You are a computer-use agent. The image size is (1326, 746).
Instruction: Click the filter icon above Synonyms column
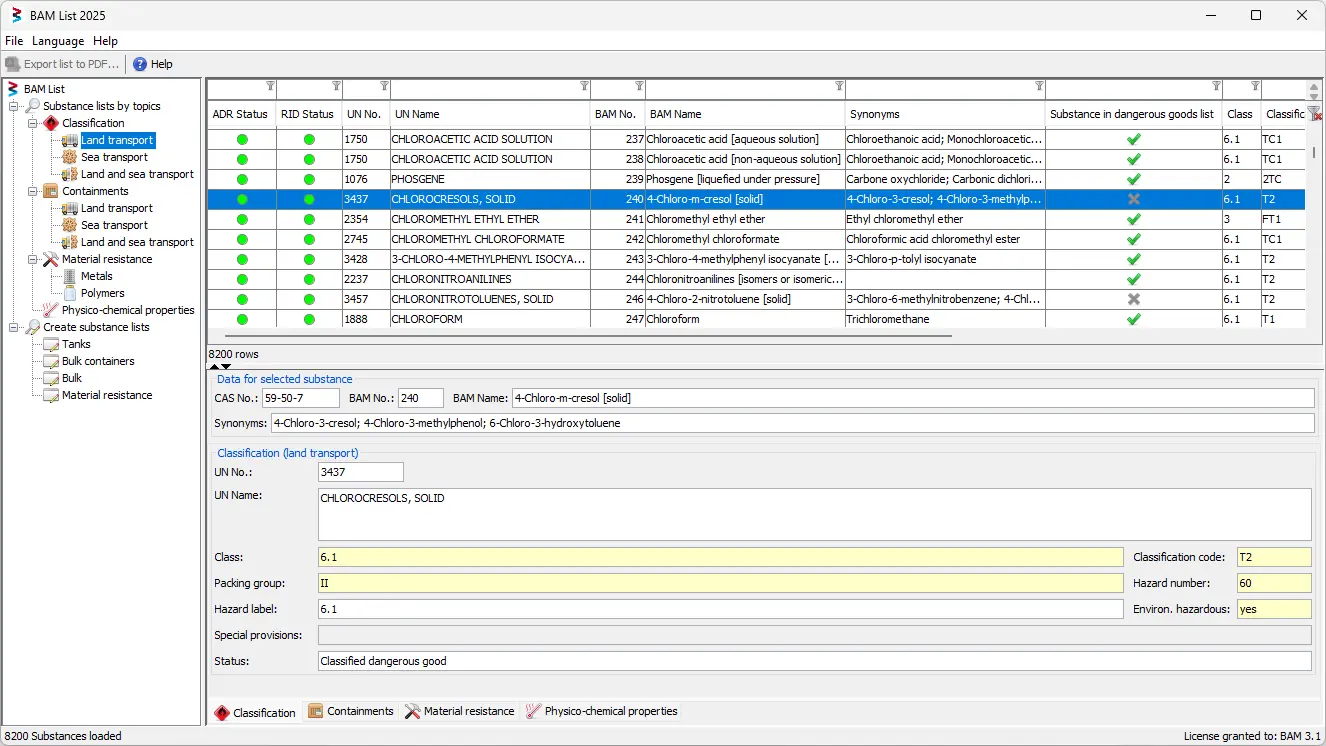tap(1039, 86)
